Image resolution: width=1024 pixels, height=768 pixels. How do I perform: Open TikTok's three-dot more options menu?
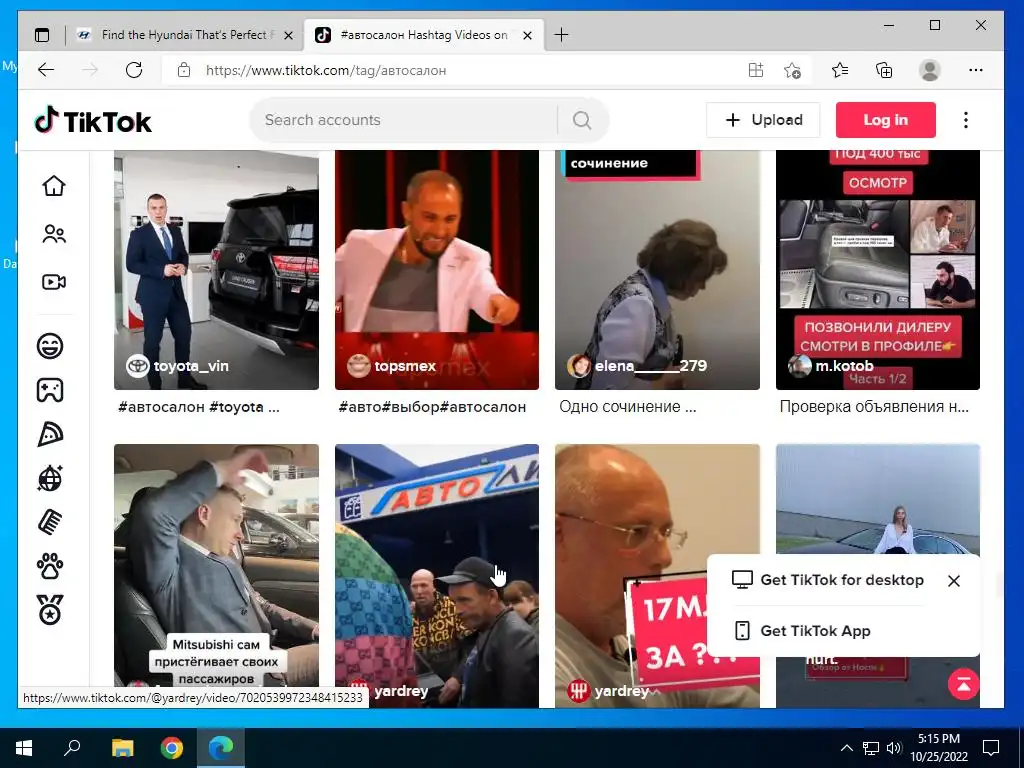point(965,120)
